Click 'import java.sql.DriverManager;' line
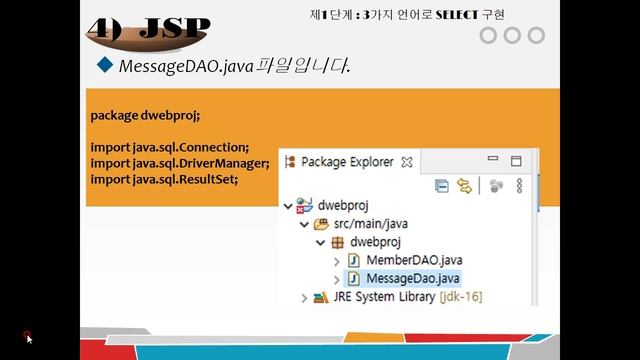 click(x=180, y=163)
